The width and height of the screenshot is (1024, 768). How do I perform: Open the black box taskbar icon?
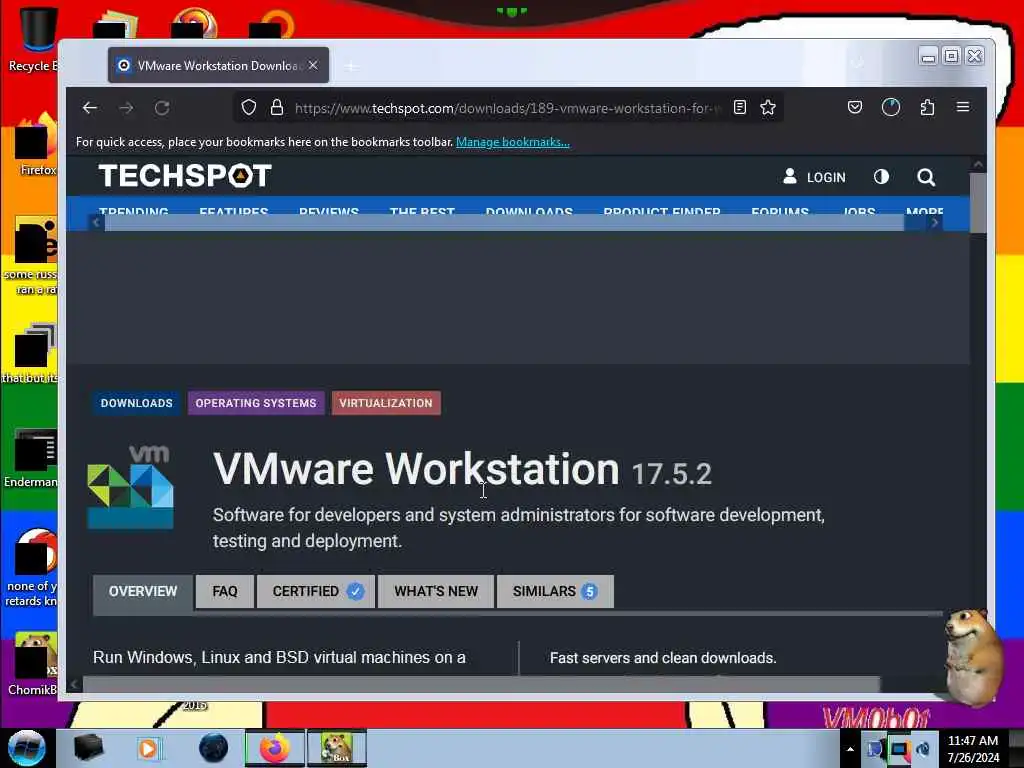(x=88, y=748)
